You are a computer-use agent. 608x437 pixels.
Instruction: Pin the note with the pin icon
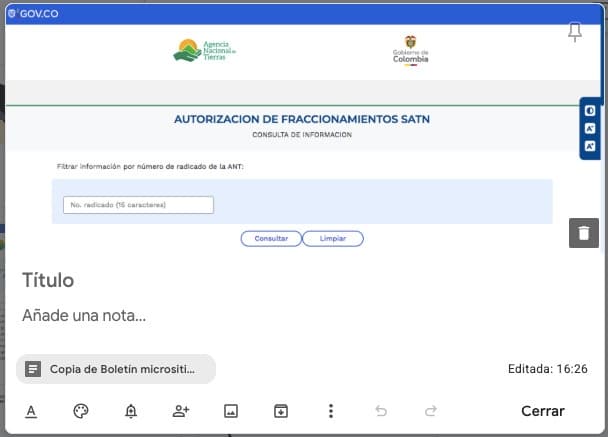[575, 33]
